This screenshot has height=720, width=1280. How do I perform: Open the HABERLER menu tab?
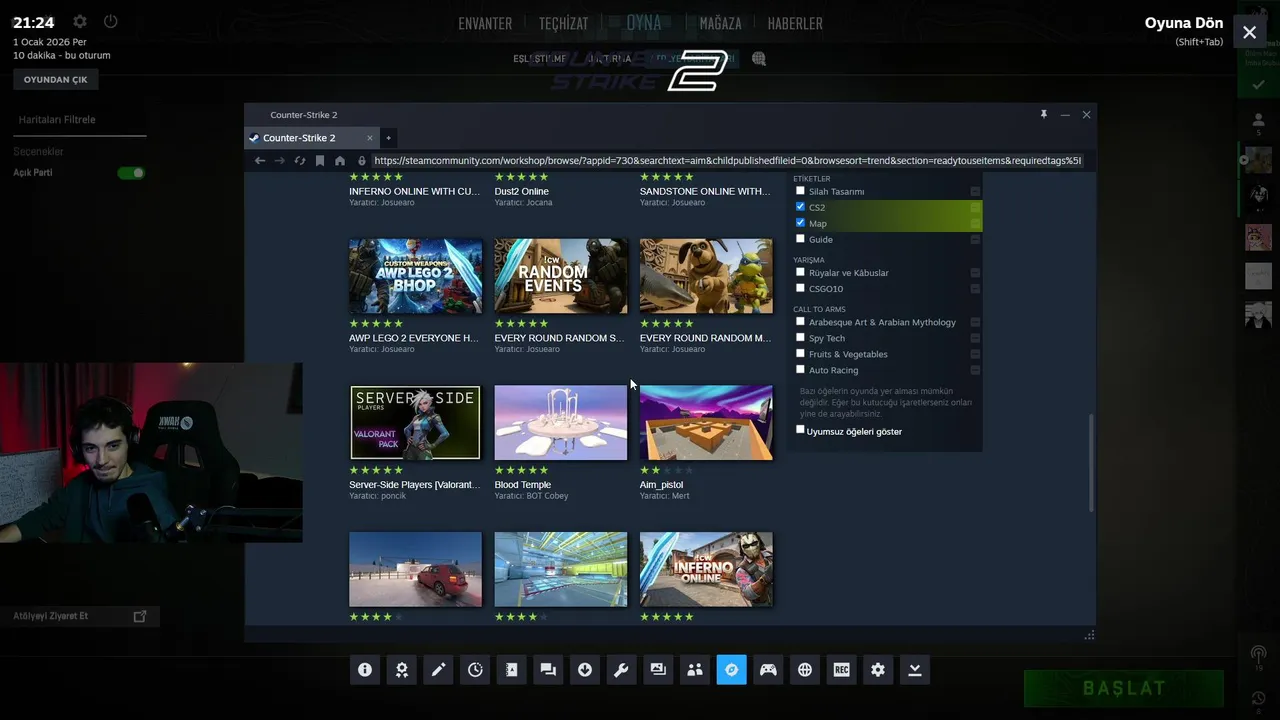795,23
